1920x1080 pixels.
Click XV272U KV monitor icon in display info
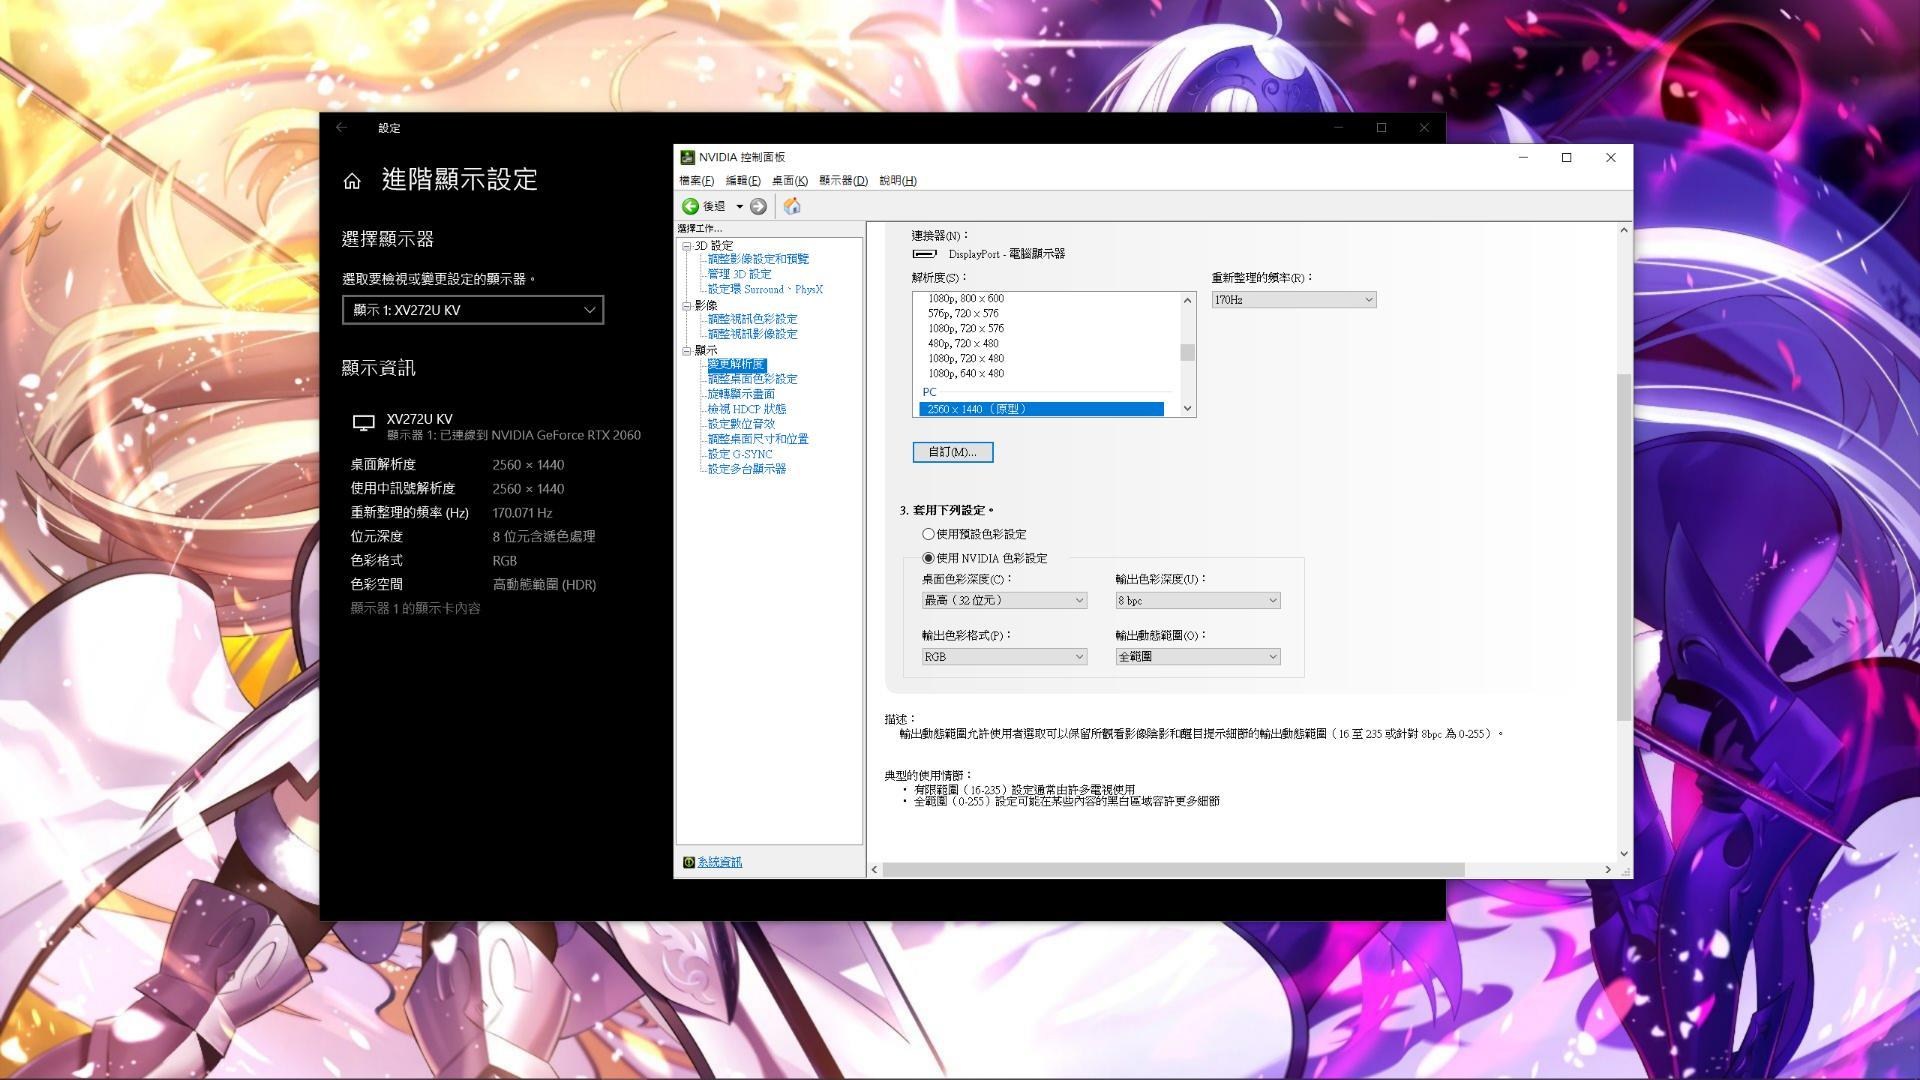click(x=364, y=423)
